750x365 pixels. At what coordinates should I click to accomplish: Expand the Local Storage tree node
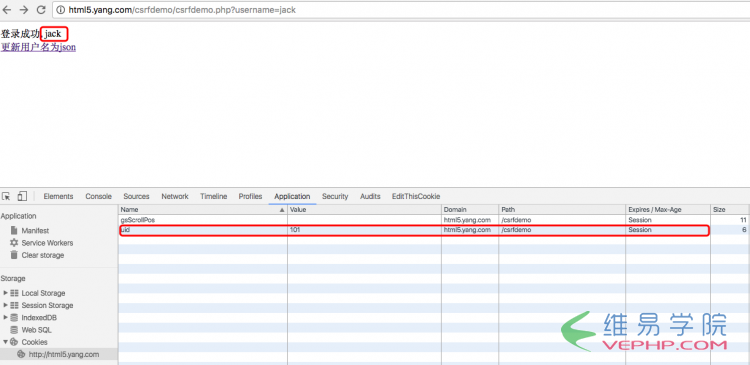pyautogui.click(x=6, y=293)
